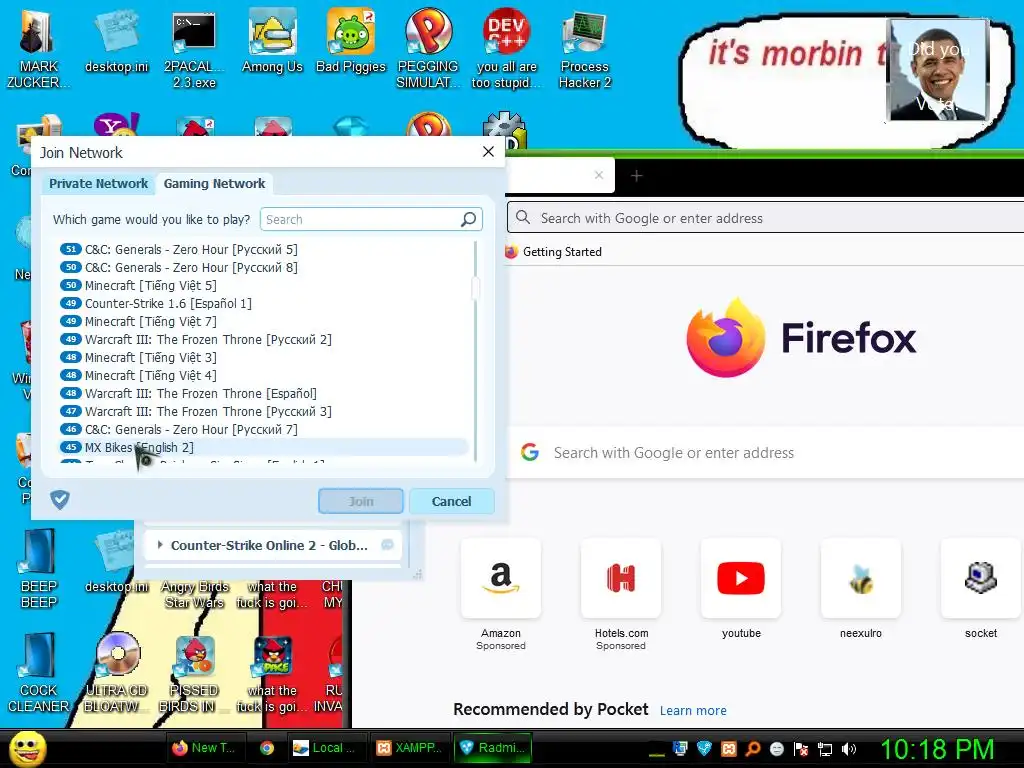Image resolution: width=1024 pixels, height=768 pixels.
Task: Click the Obama photo widget
Action: pos(937,70)
